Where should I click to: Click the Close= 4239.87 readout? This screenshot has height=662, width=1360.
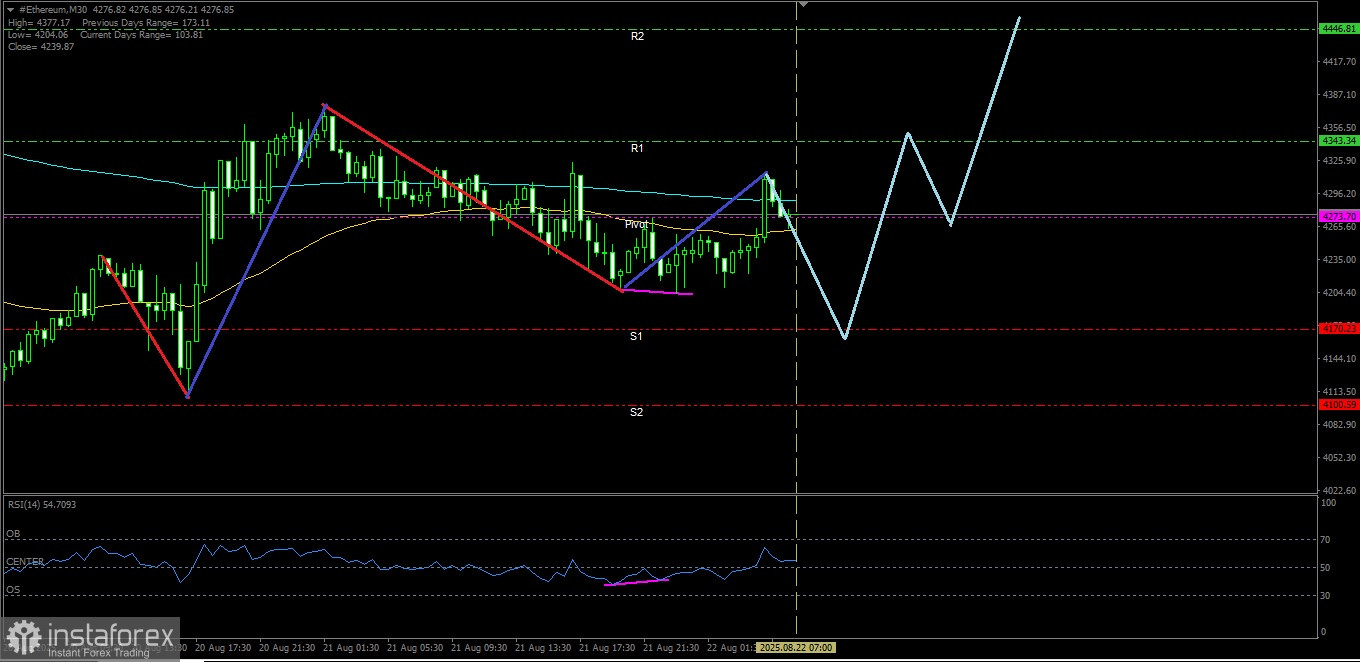(40, 47)
